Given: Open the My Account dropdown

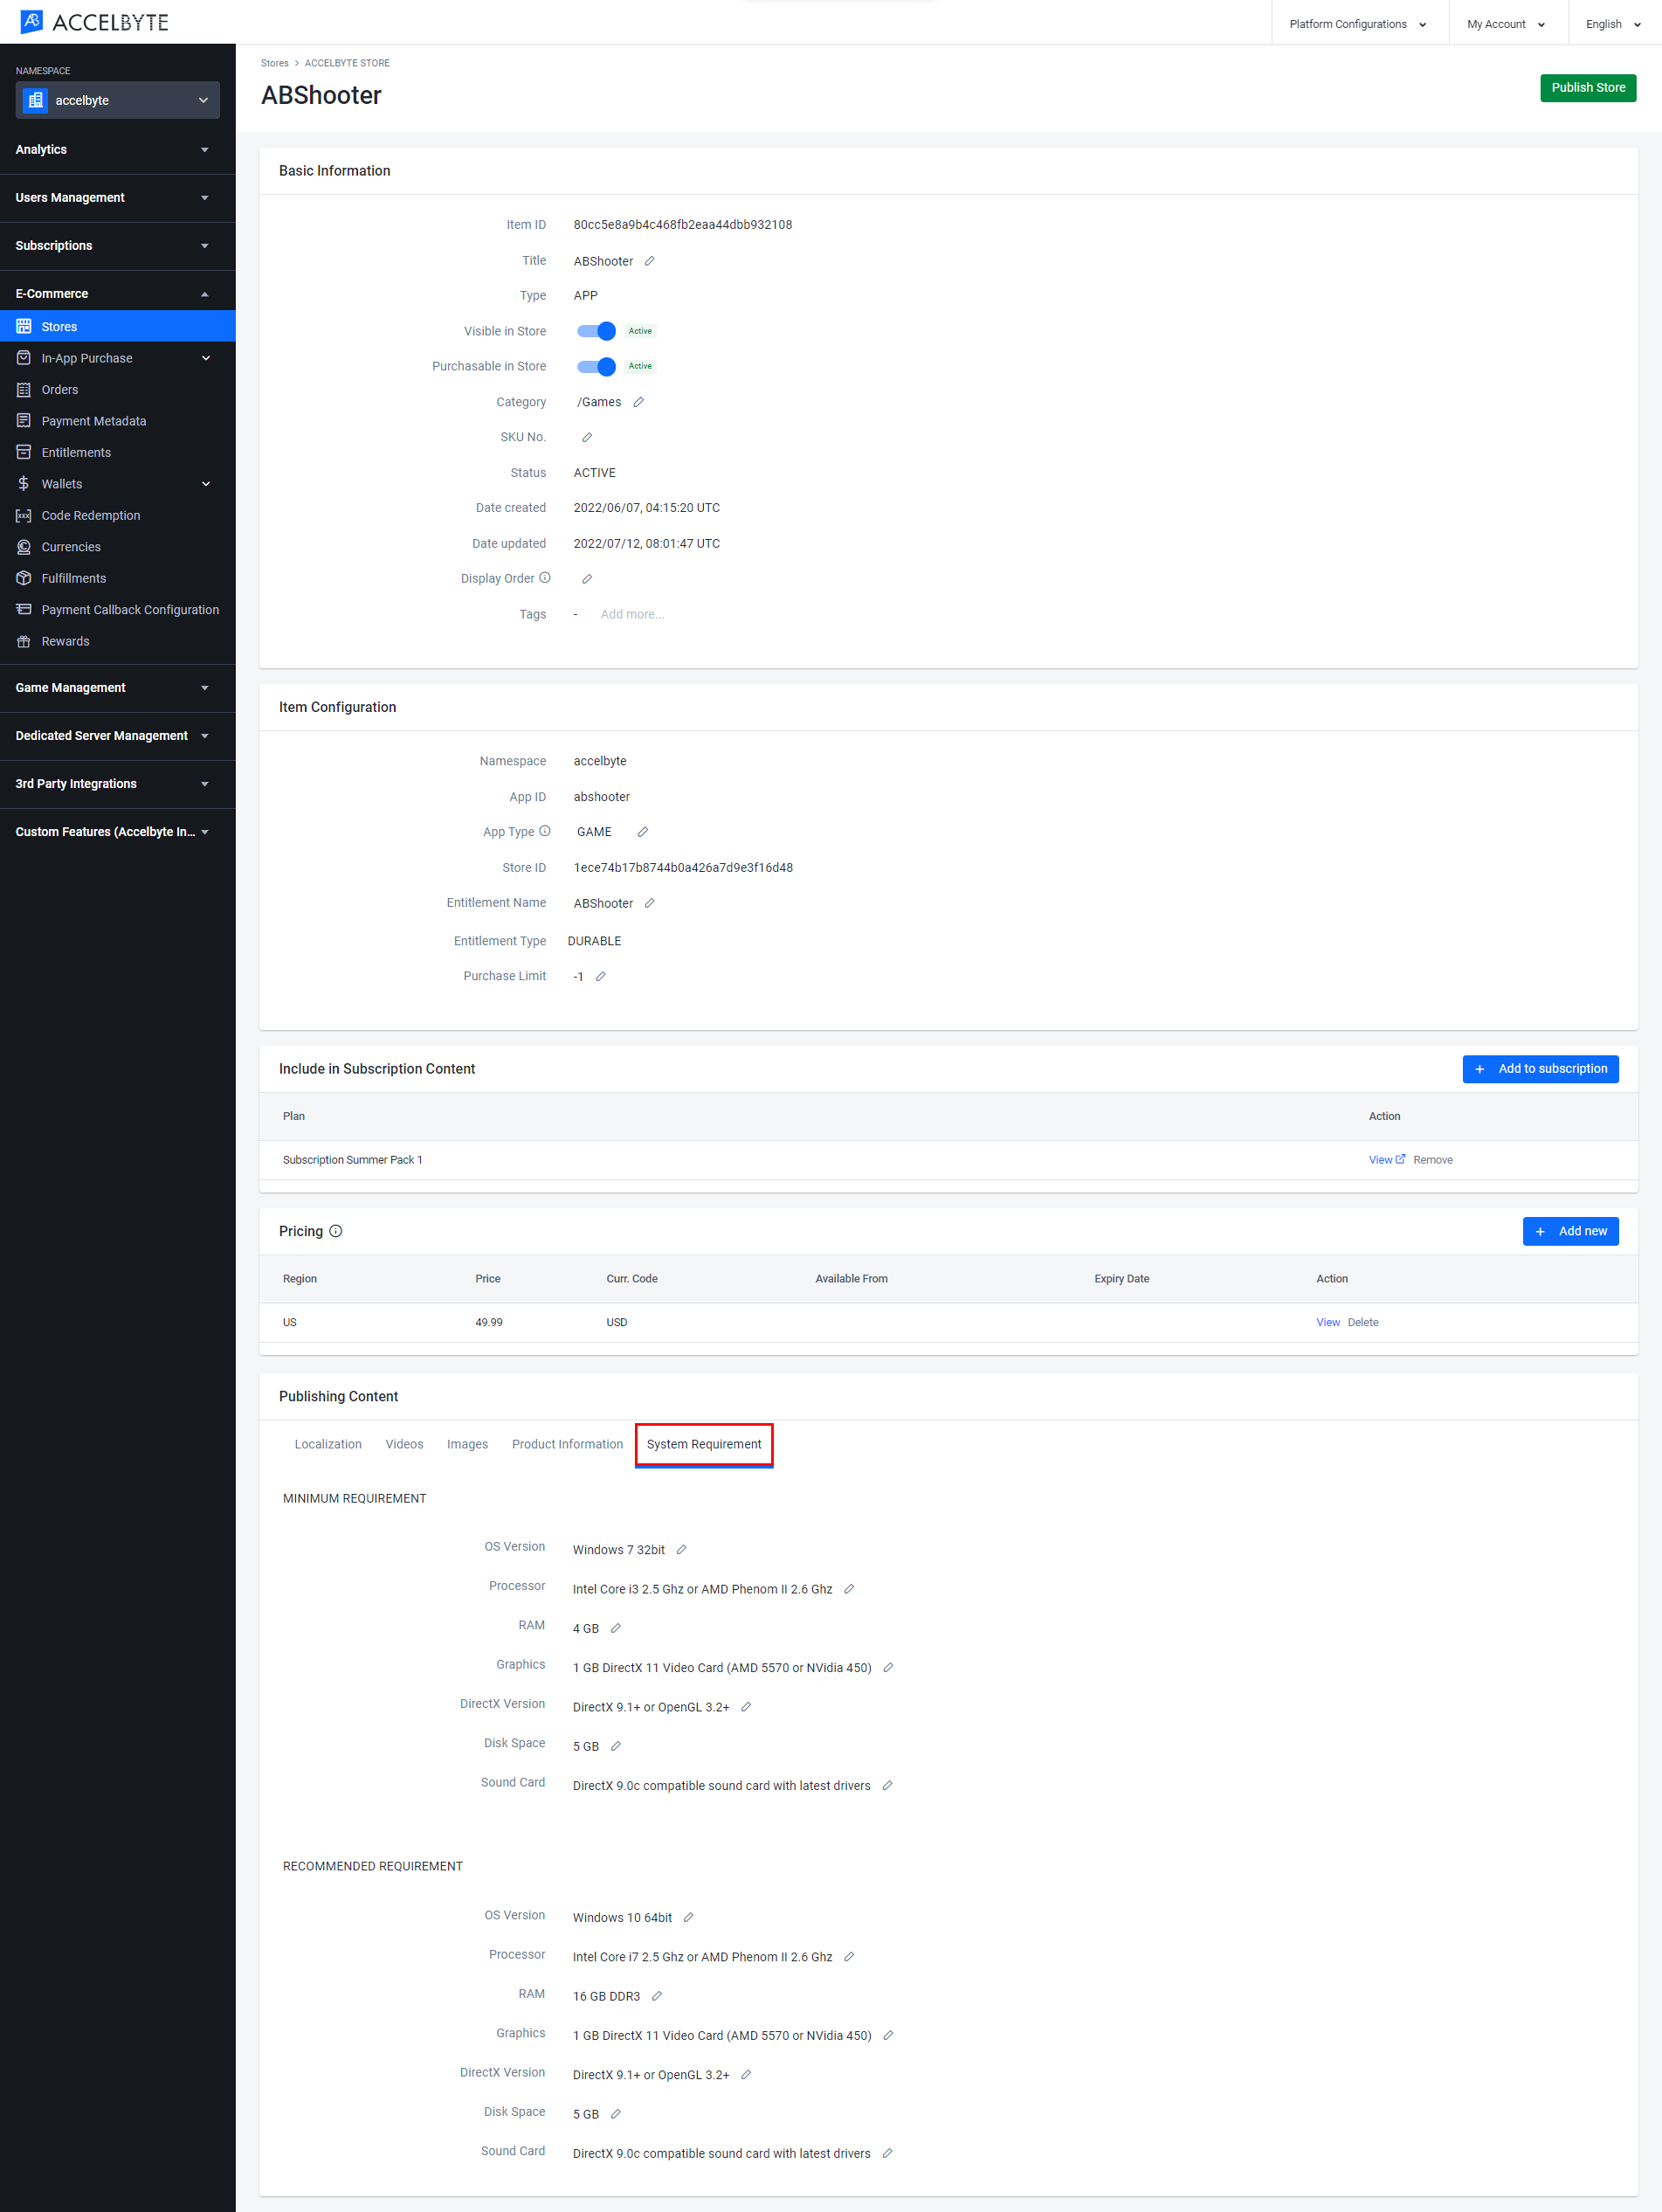Looking at the screenshot, I should [1506, 24].
